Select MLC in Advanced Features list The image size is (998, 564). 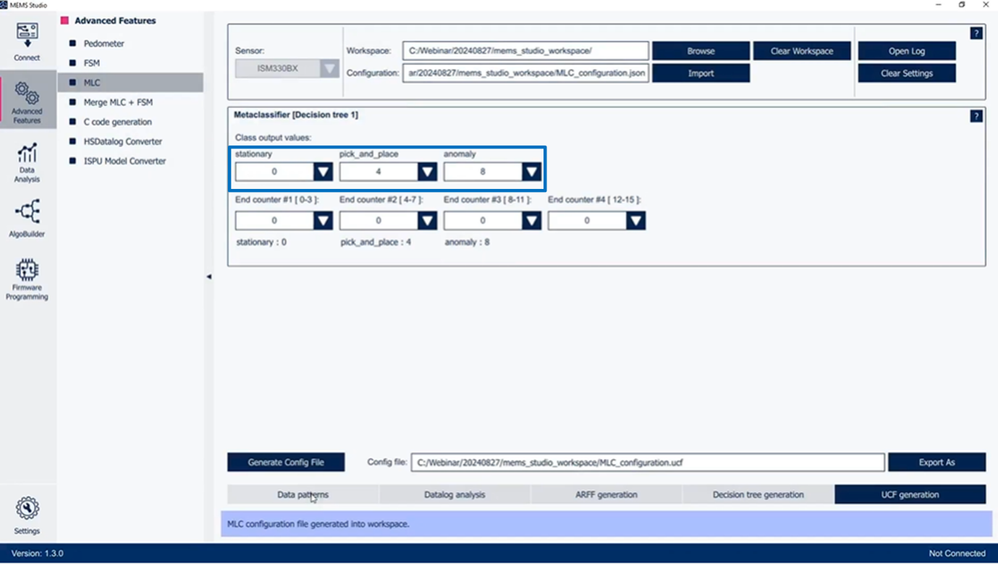[130, 82]
